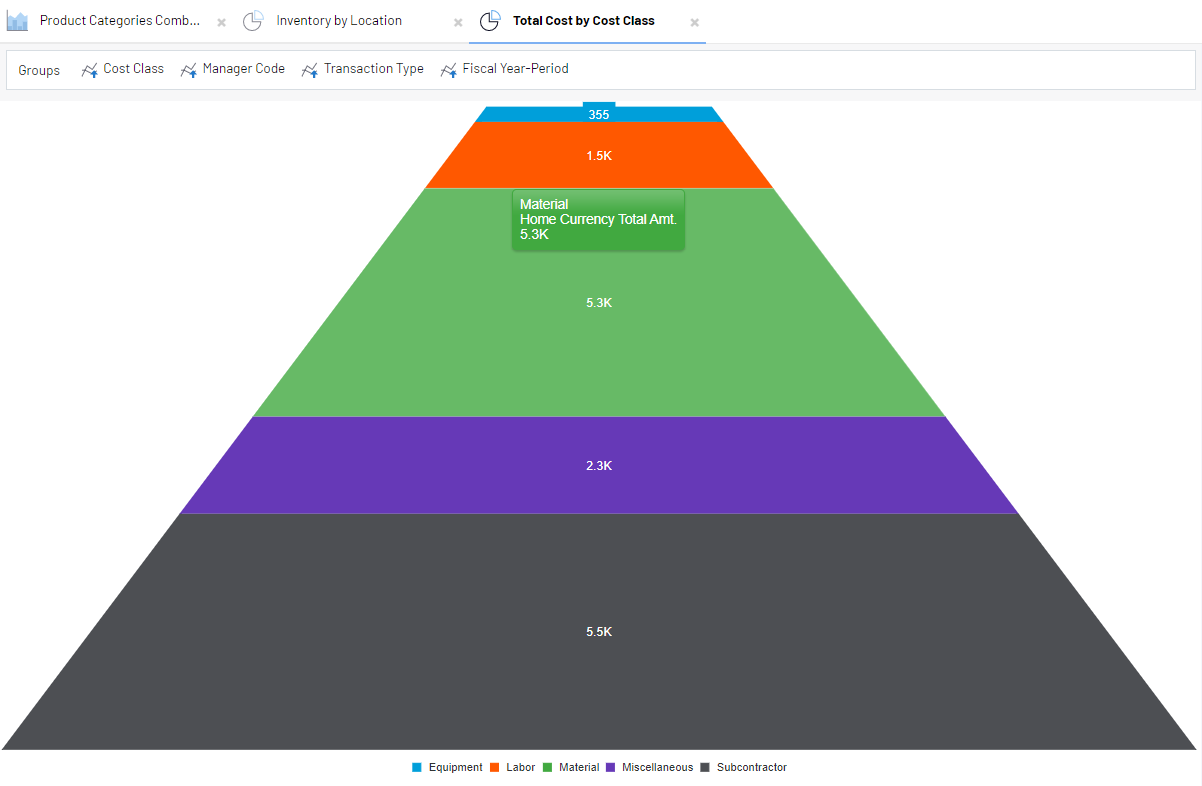
Task: Close the Total Cost by Cost Class tab
Action: (695, 22)
